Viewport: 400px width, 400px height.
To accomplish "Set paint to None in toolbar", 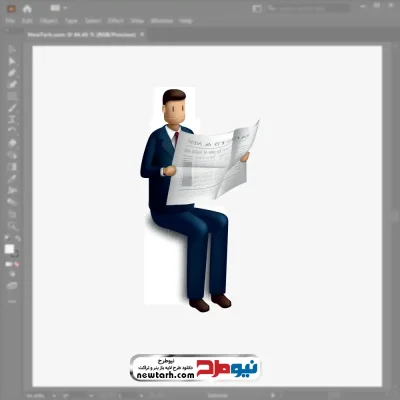I will (17, 264).
